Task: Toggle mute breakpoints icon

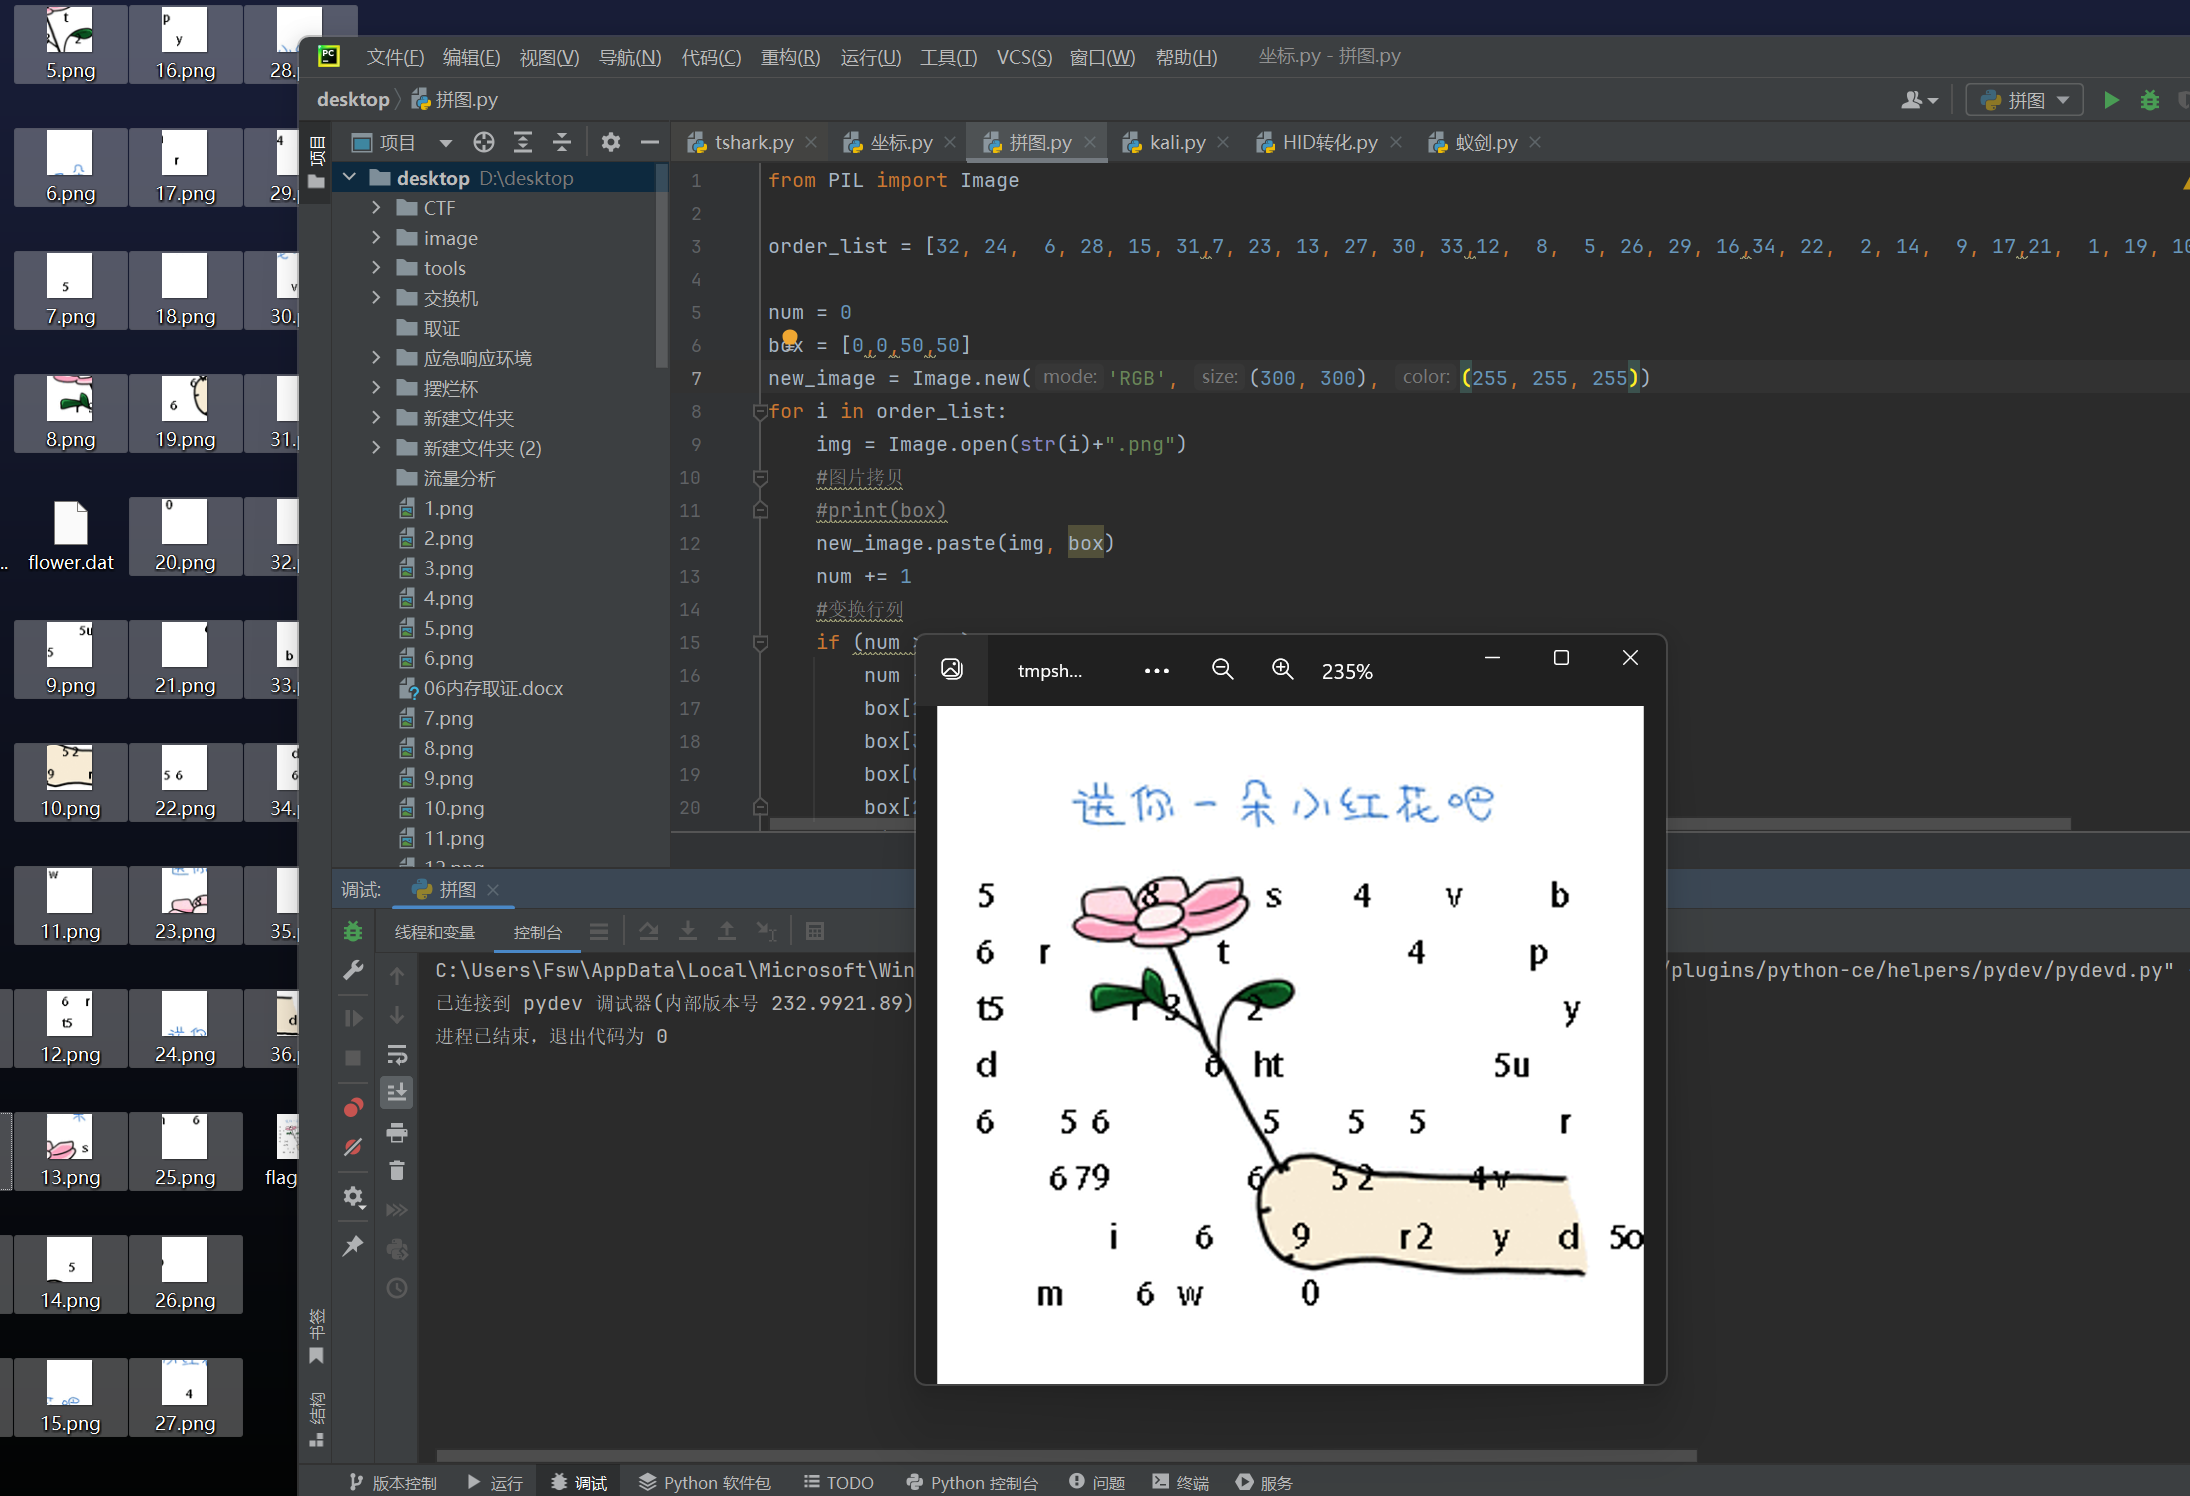Action: point(353,1147)
